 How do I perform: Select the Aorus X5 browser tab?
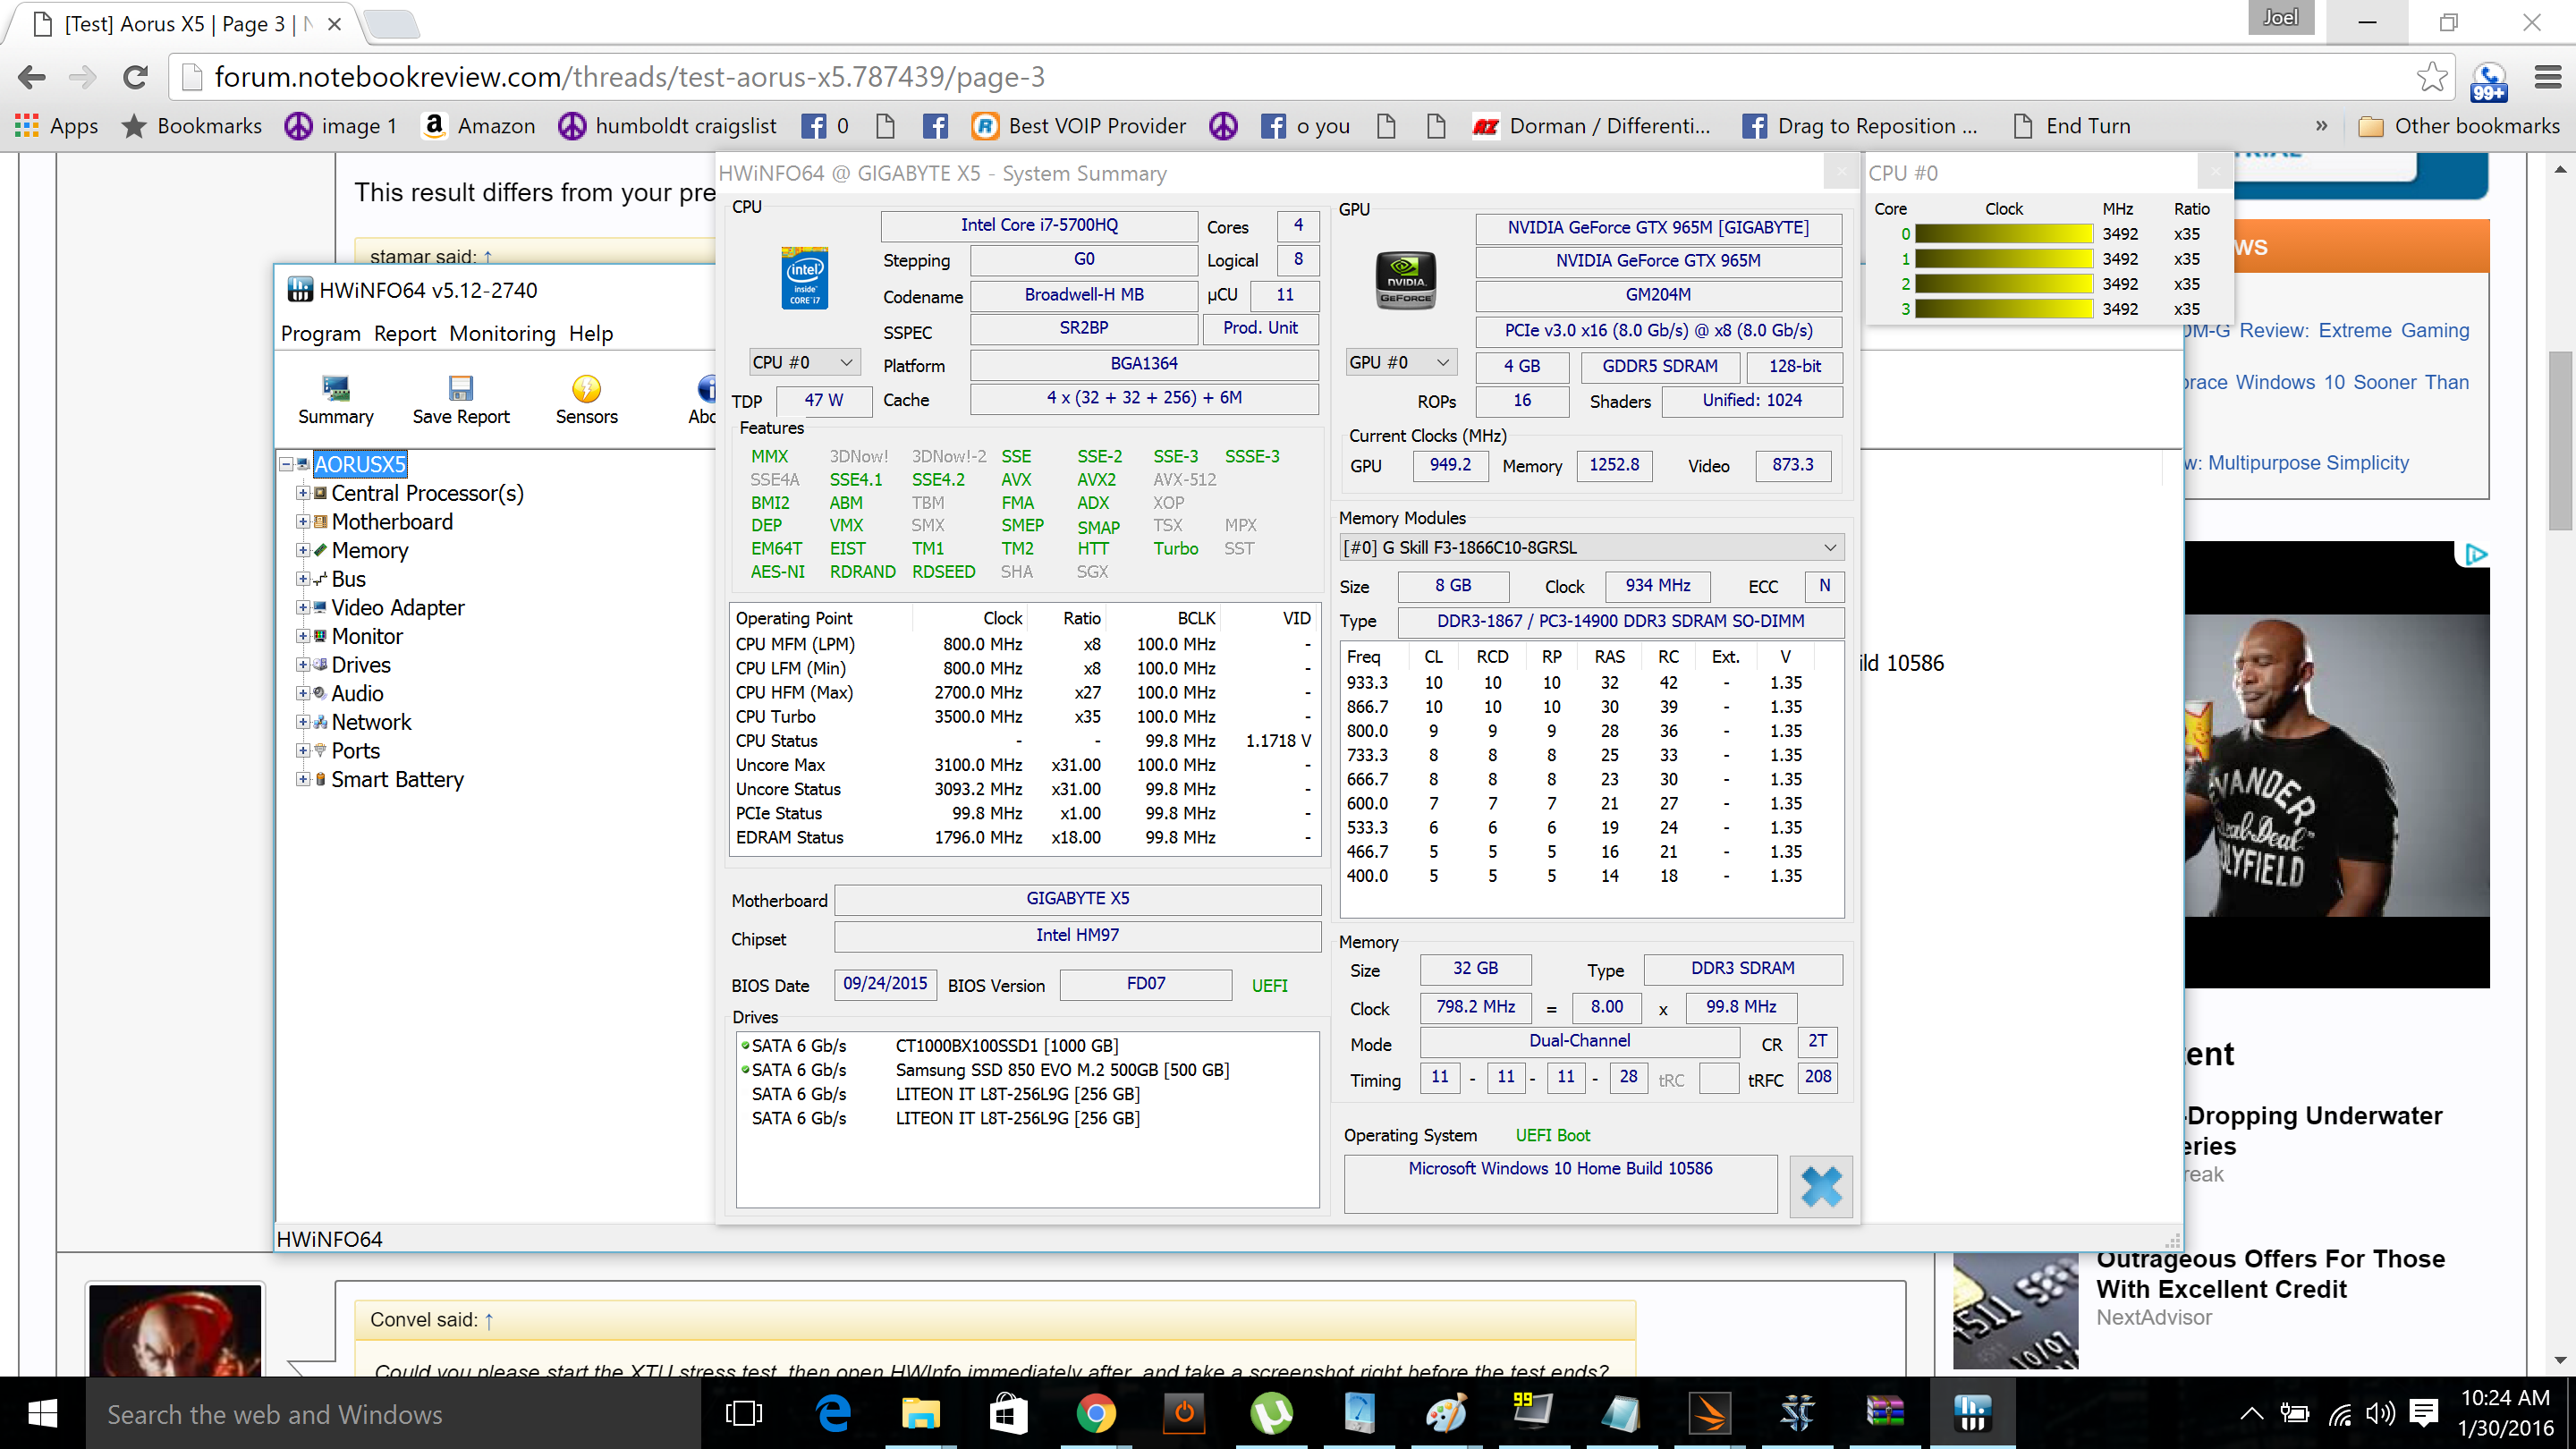point(187,24)
